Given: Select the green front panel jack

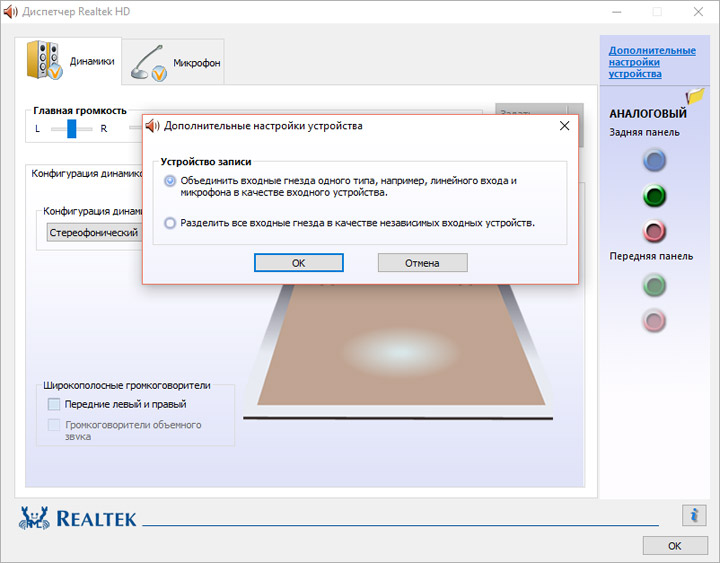Looking at the screenshot, I should point(654,285).
